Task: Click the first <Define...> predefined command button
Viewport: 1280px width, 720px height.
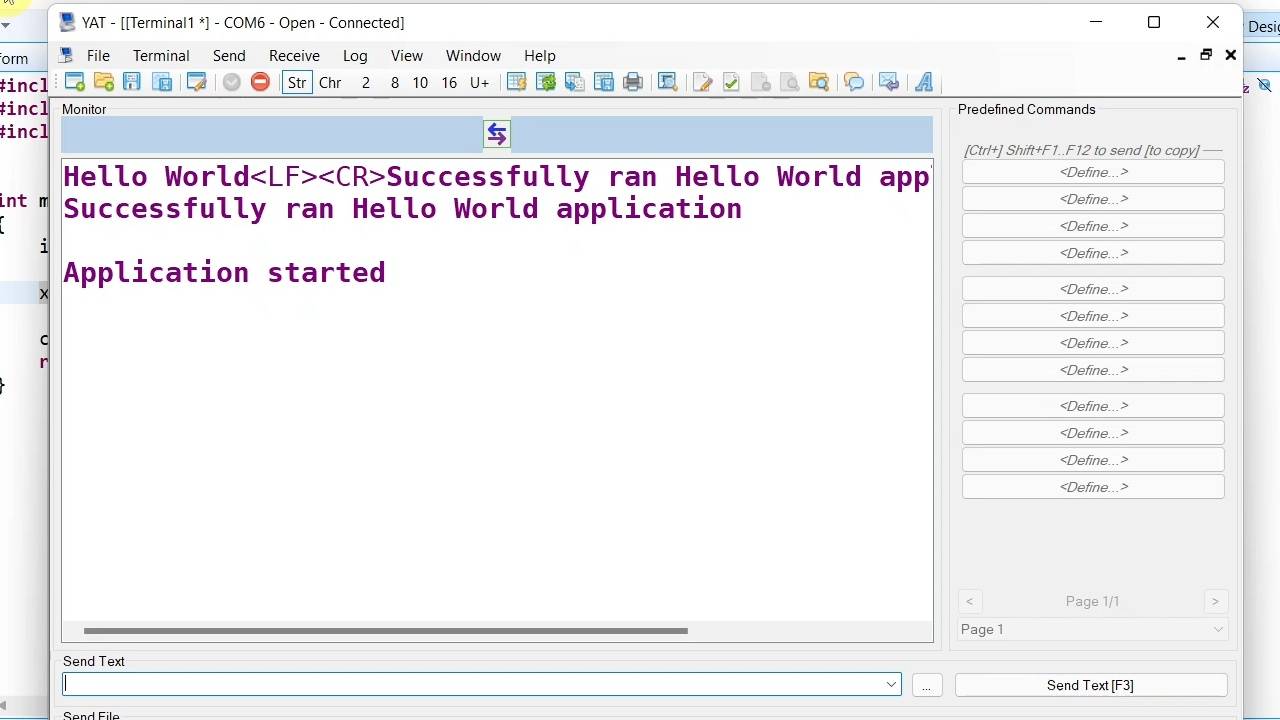Action: [1093, 172]
